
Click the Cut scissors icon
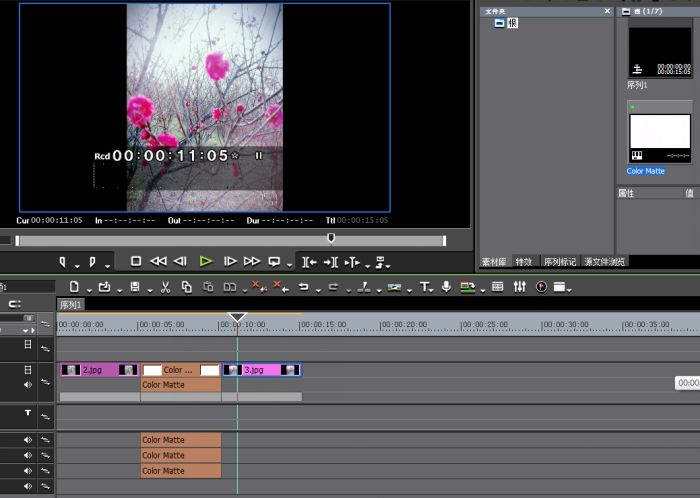tap(165, 287)
